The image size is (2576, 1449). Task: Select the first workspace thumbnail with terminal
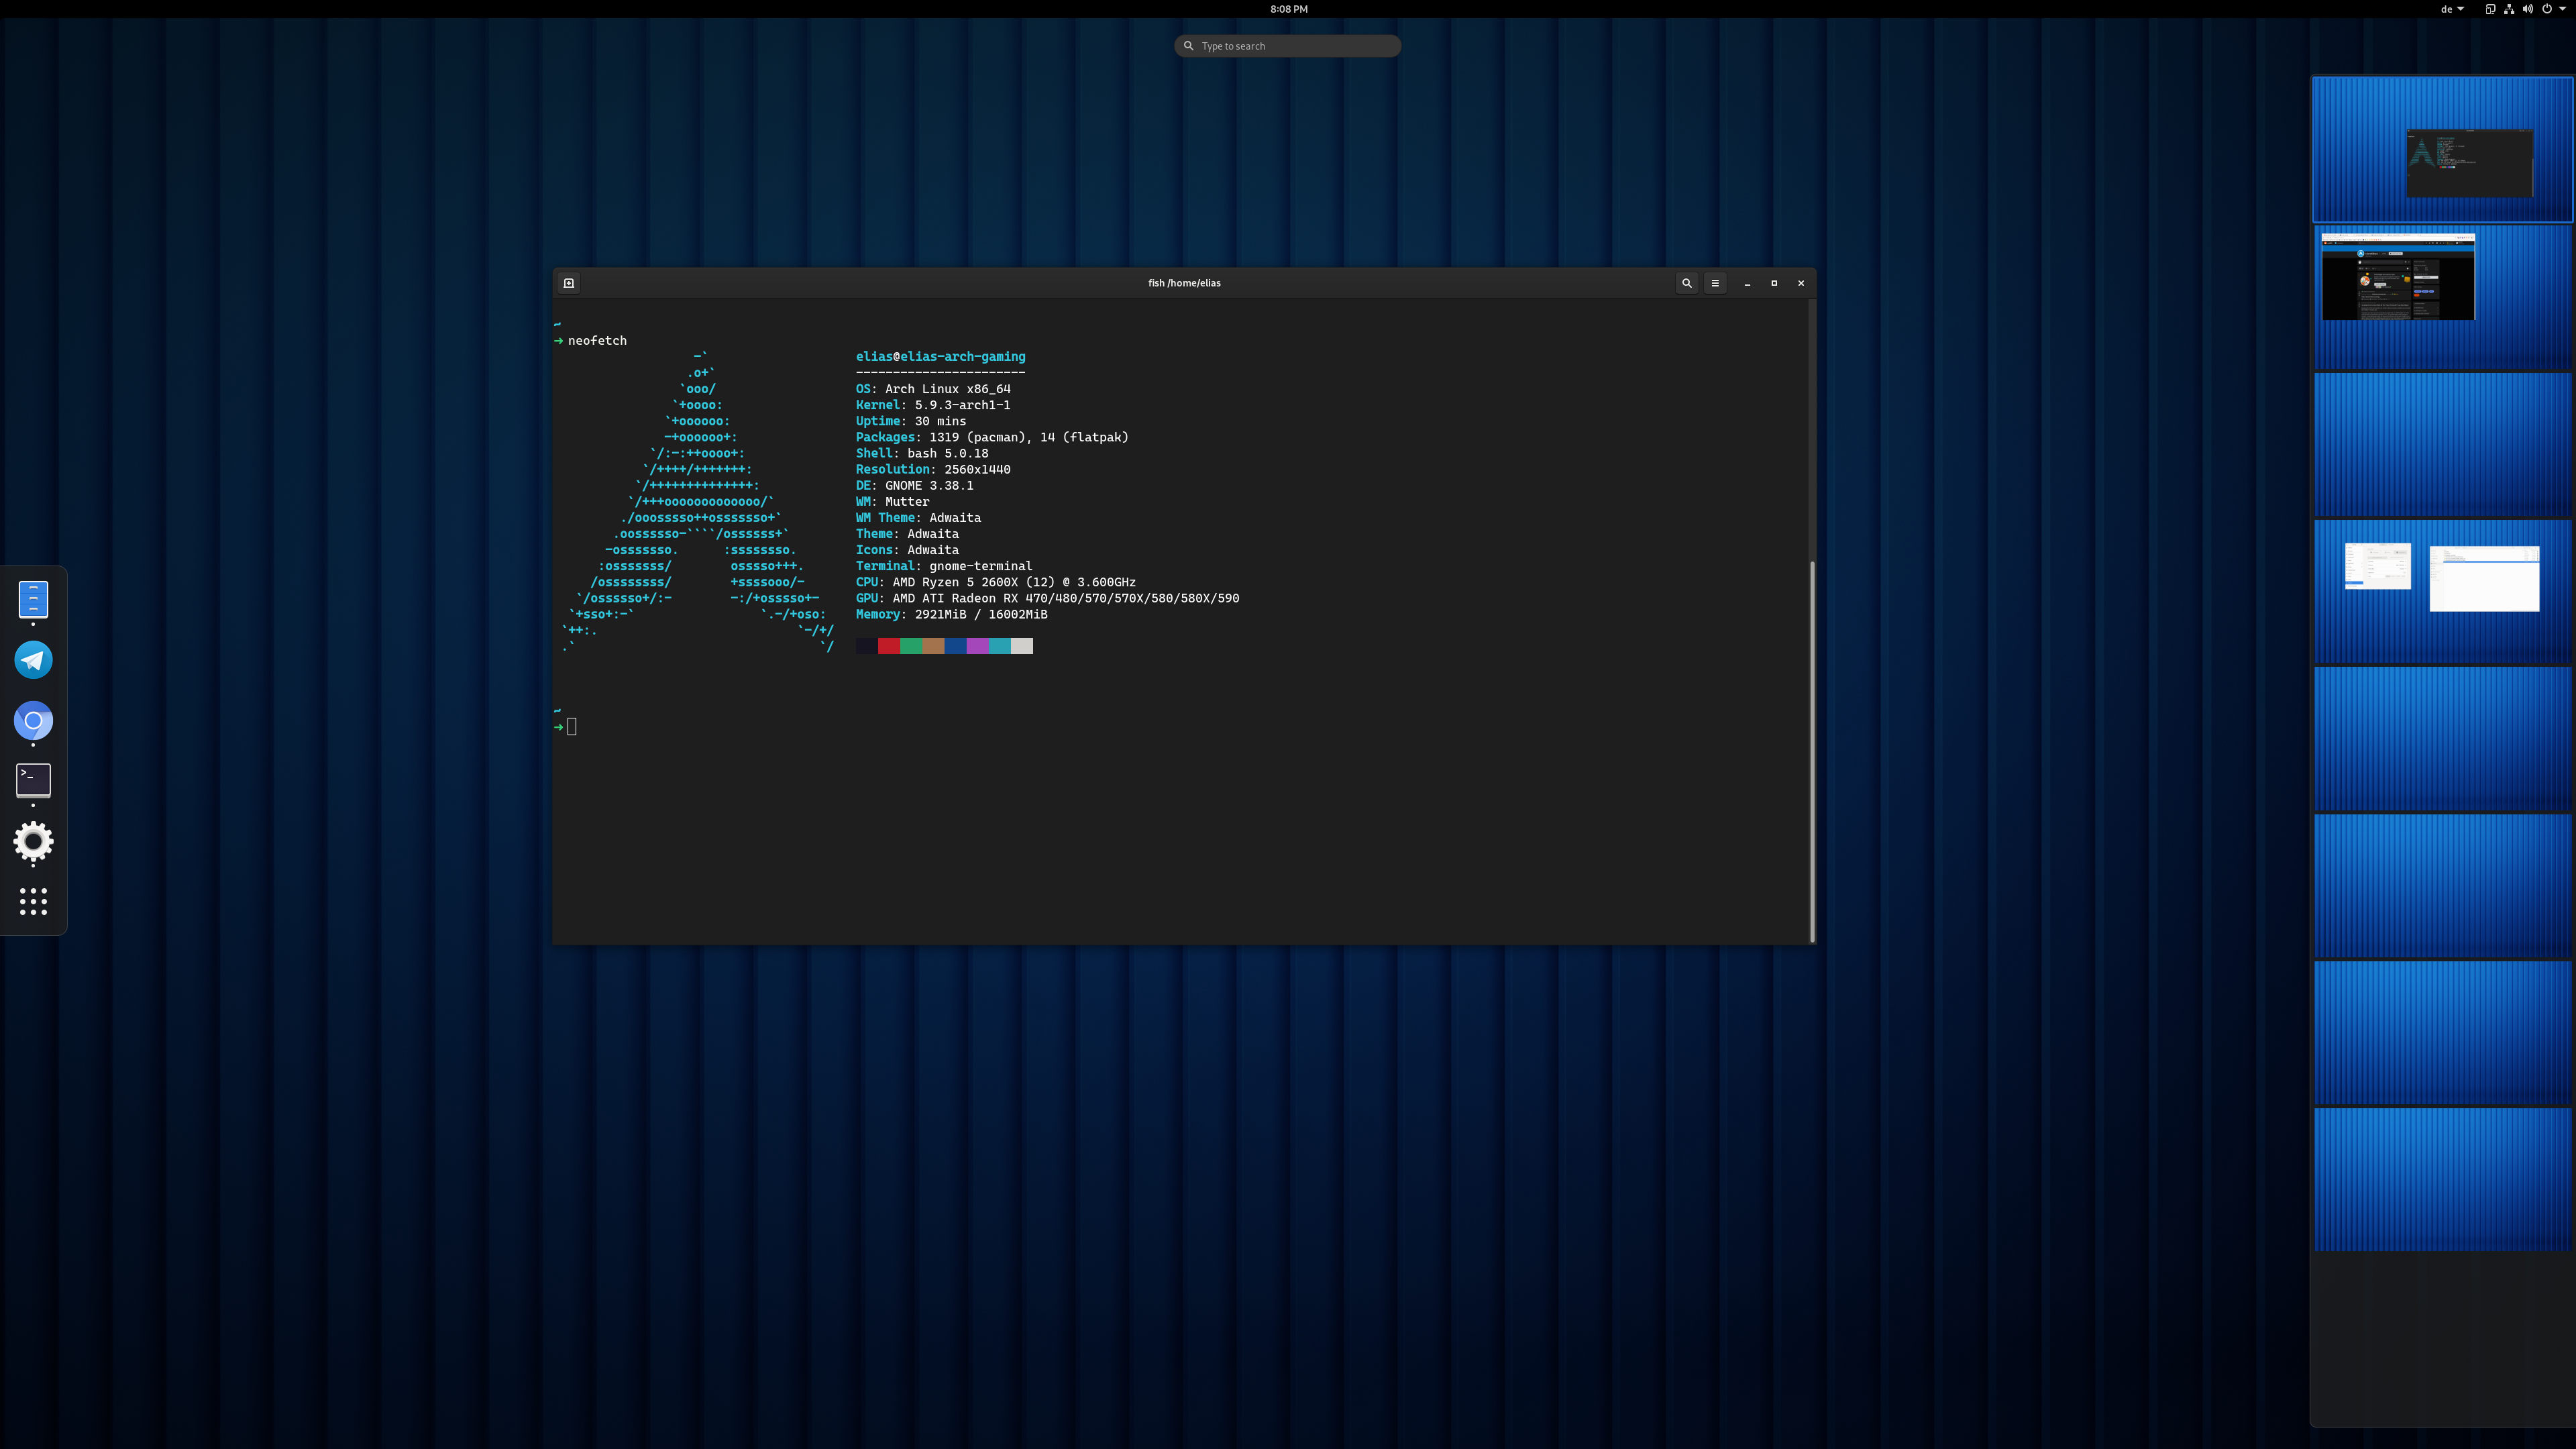[2442, 149]
